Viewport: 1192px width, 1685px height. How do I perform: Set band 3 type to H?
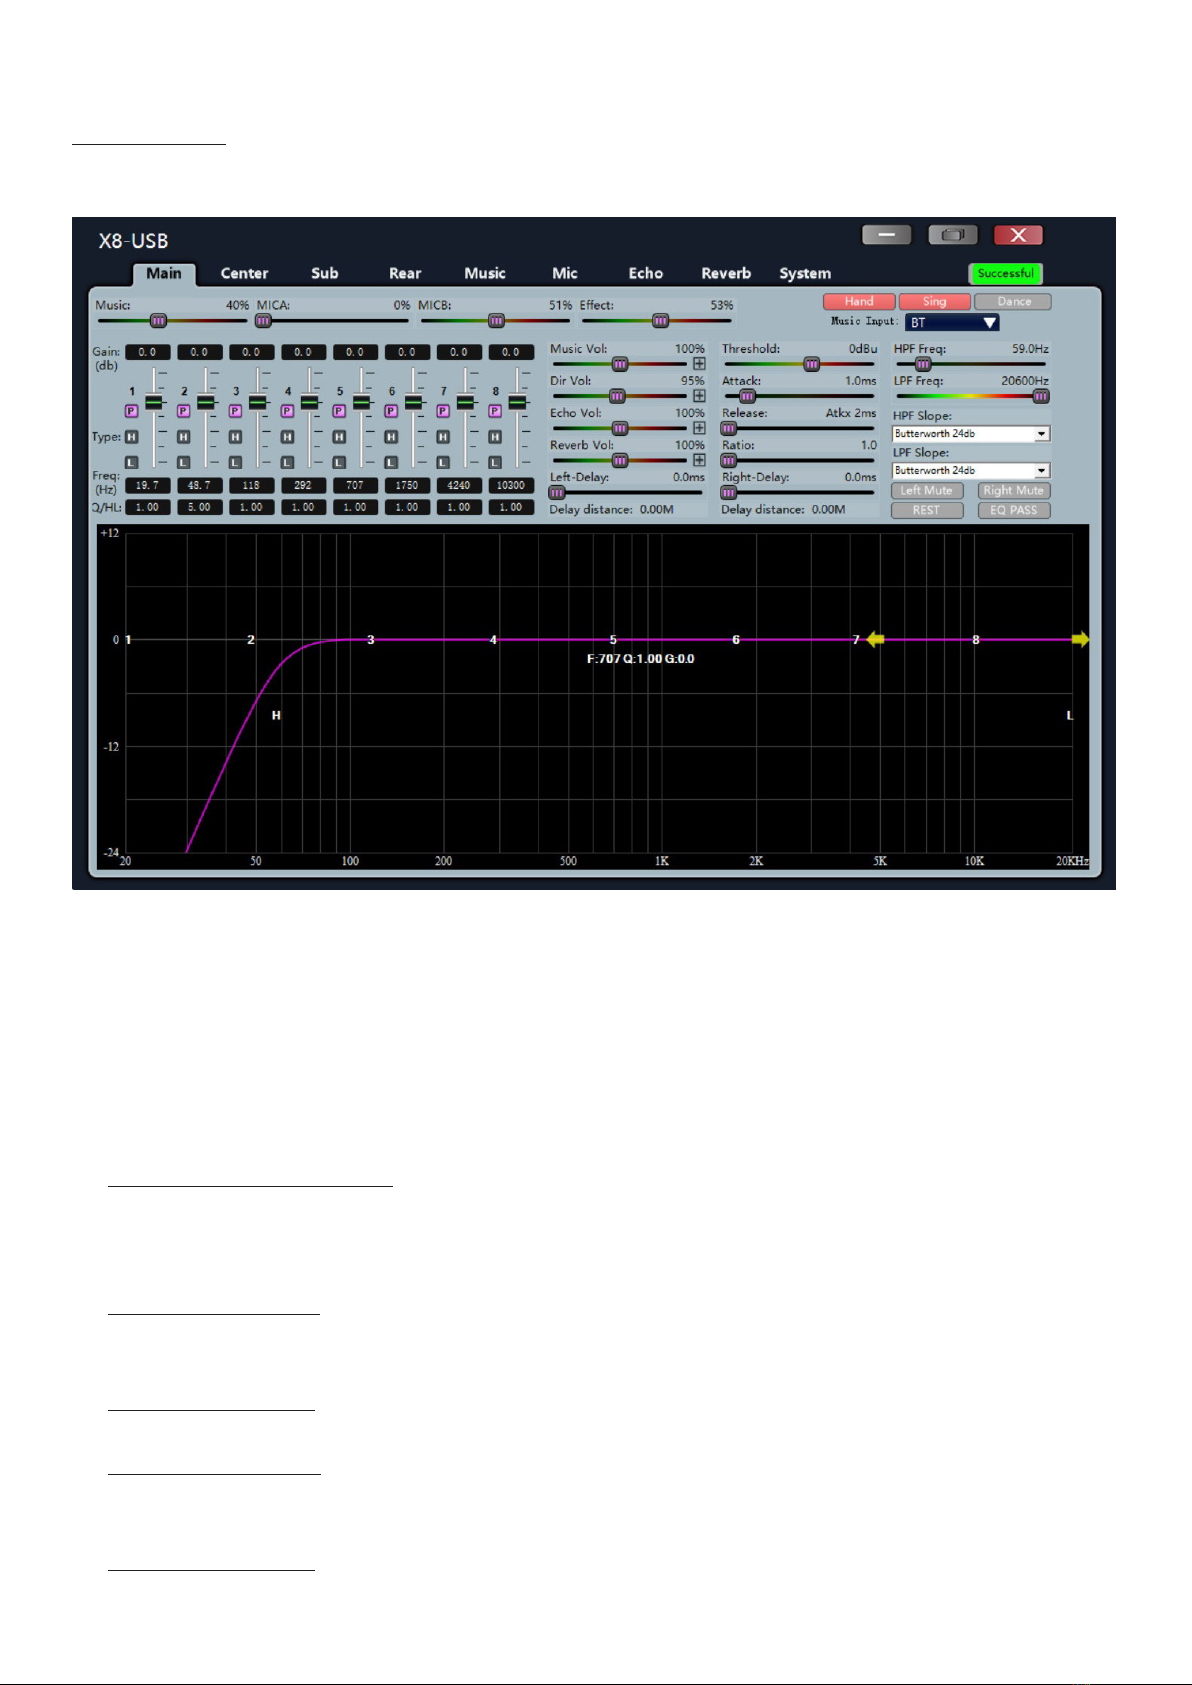[x=235, y=437]
